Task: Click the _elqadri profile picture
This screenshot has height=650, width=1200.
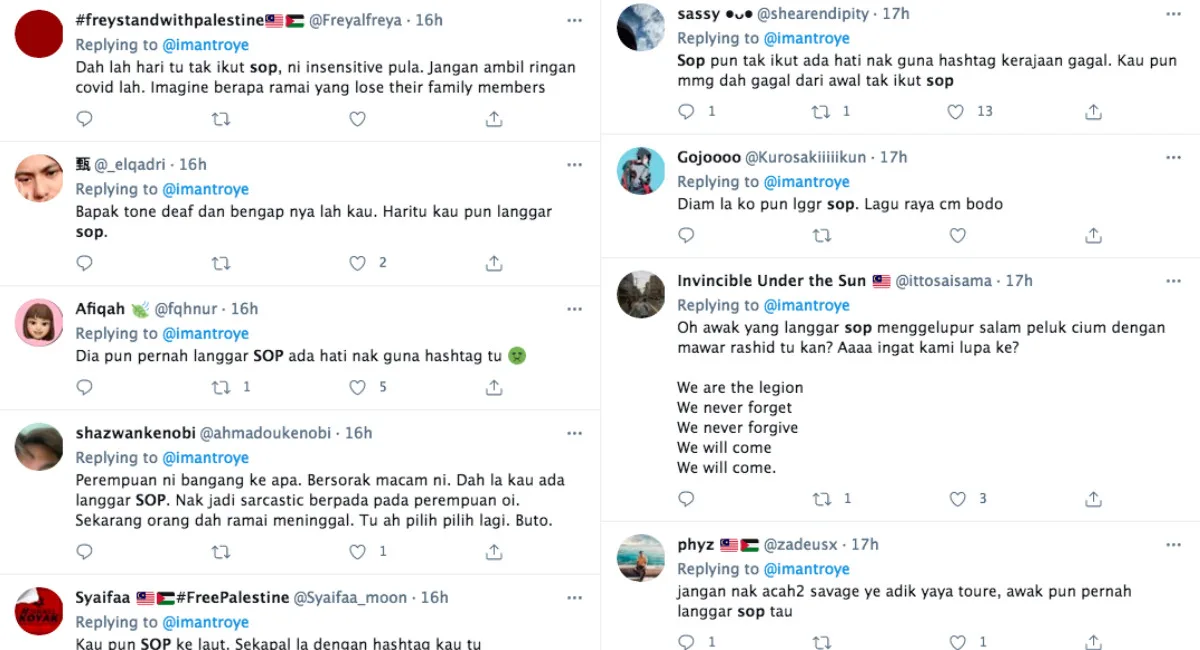Action: [39, 178]
